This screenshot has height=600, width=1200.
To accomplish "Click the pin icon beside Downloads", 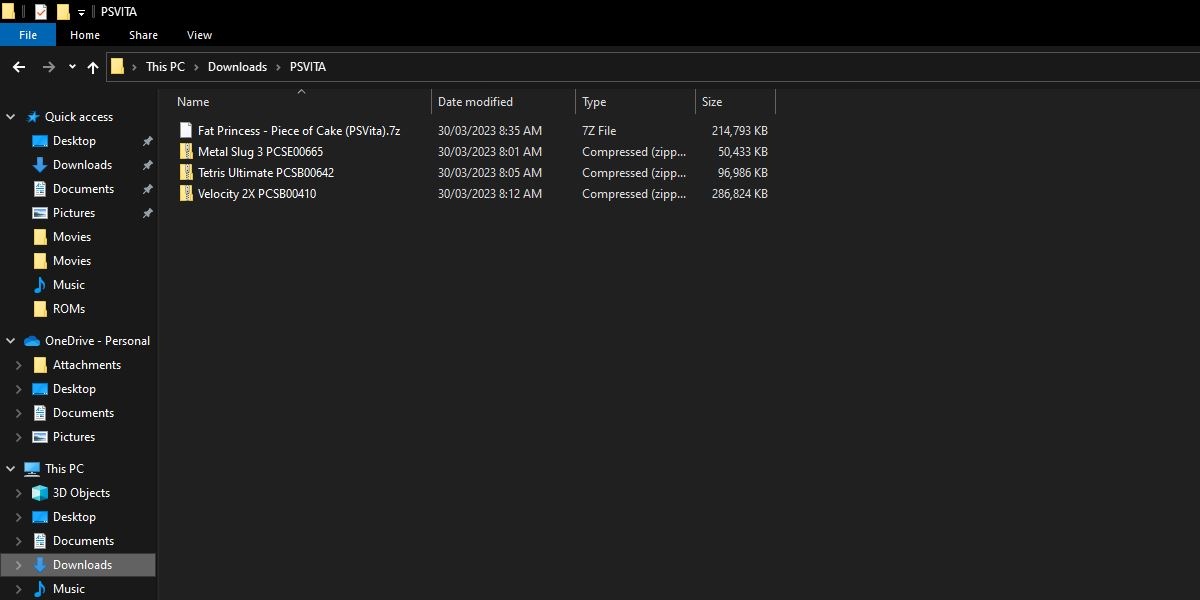I will (x=146, y=164).
